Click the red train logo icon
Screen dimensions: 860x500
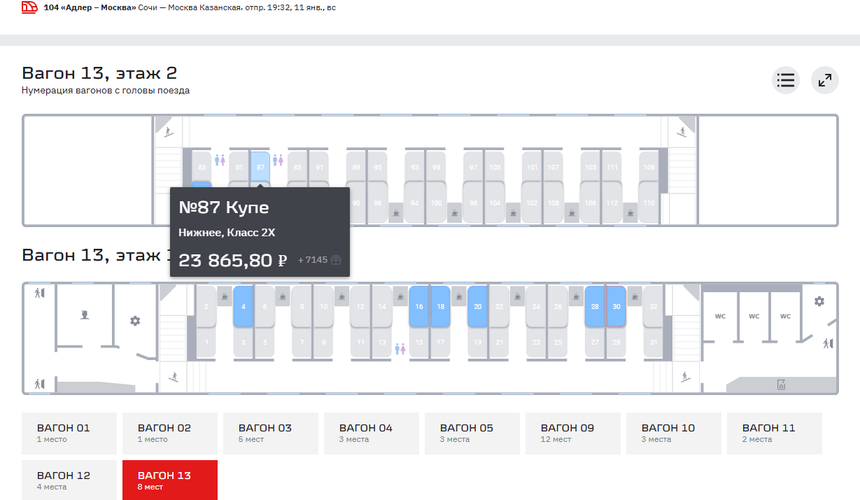pos(29,7)
